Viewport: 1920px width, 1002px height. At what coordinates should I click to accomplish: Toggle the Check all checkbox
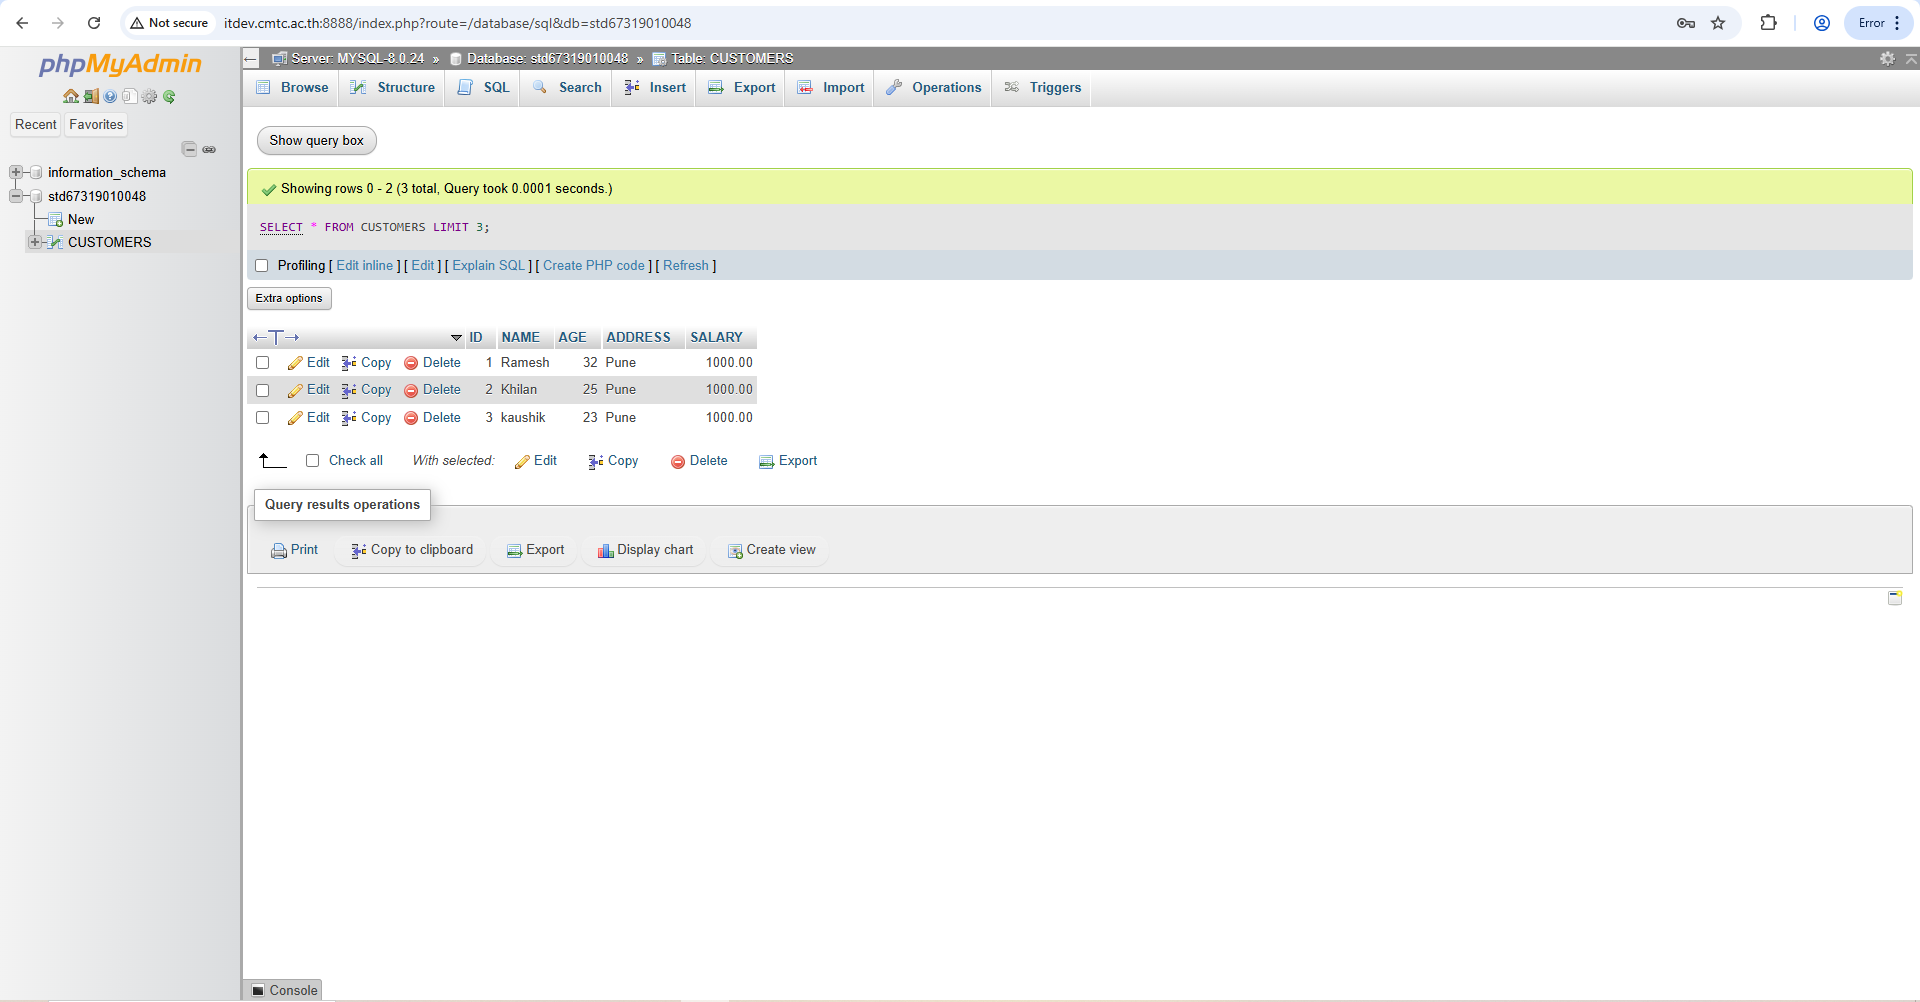(x=313, y=461)
